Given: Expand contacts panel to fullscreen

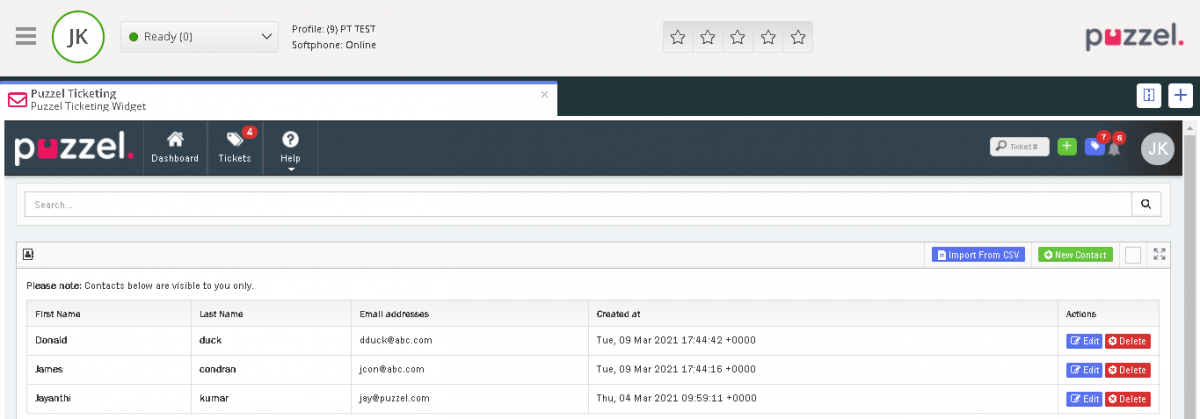Looking at the screenshot, I should click(x=1160, y=254).
